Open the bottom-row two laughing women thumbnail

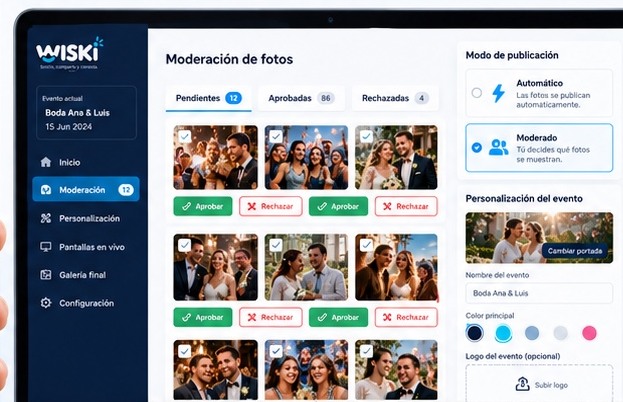306,370
